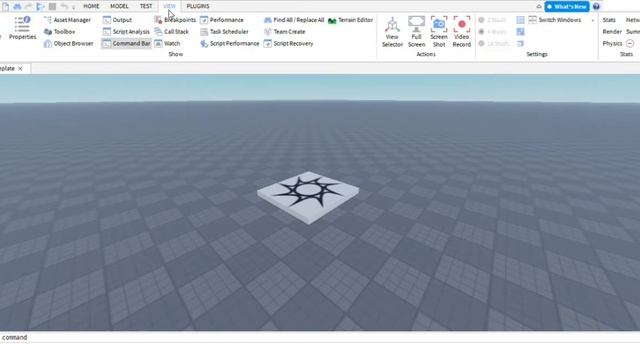Switch to the HOME tab
The image size is (640, 360).
(91, 6)
